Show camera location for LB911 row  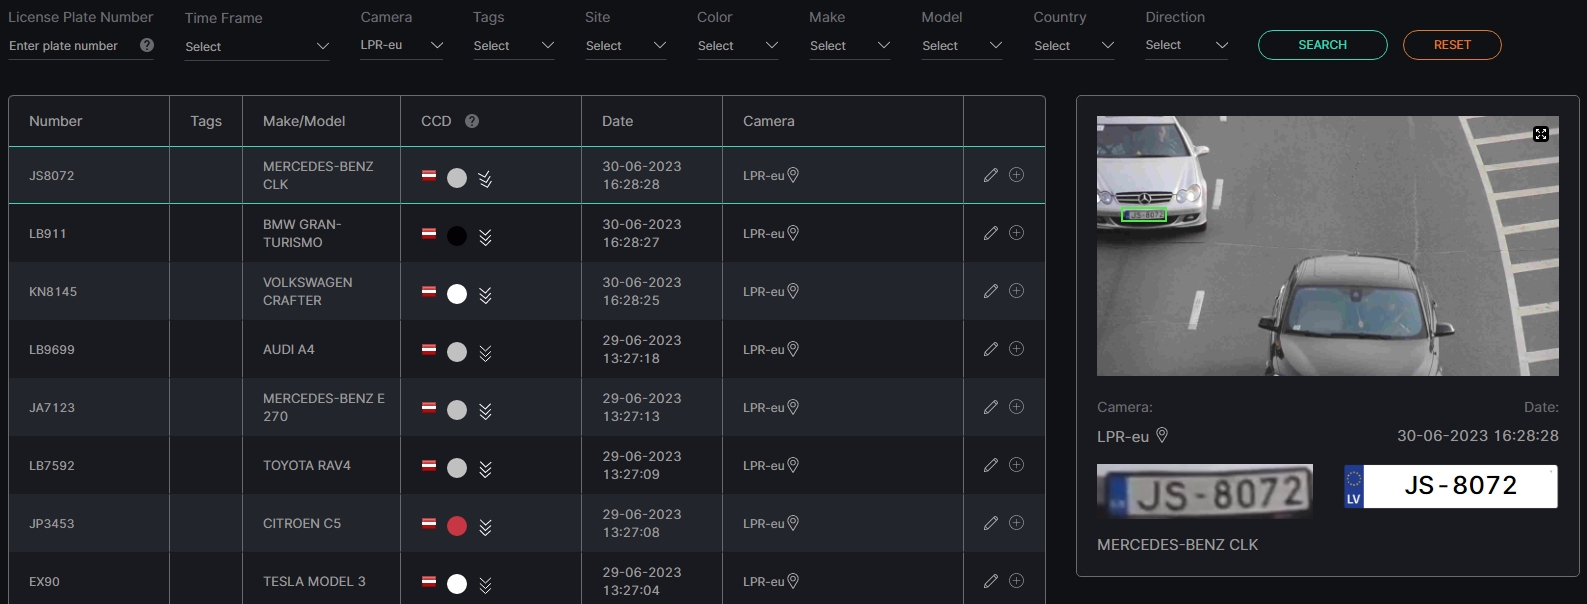click(793, 233)
